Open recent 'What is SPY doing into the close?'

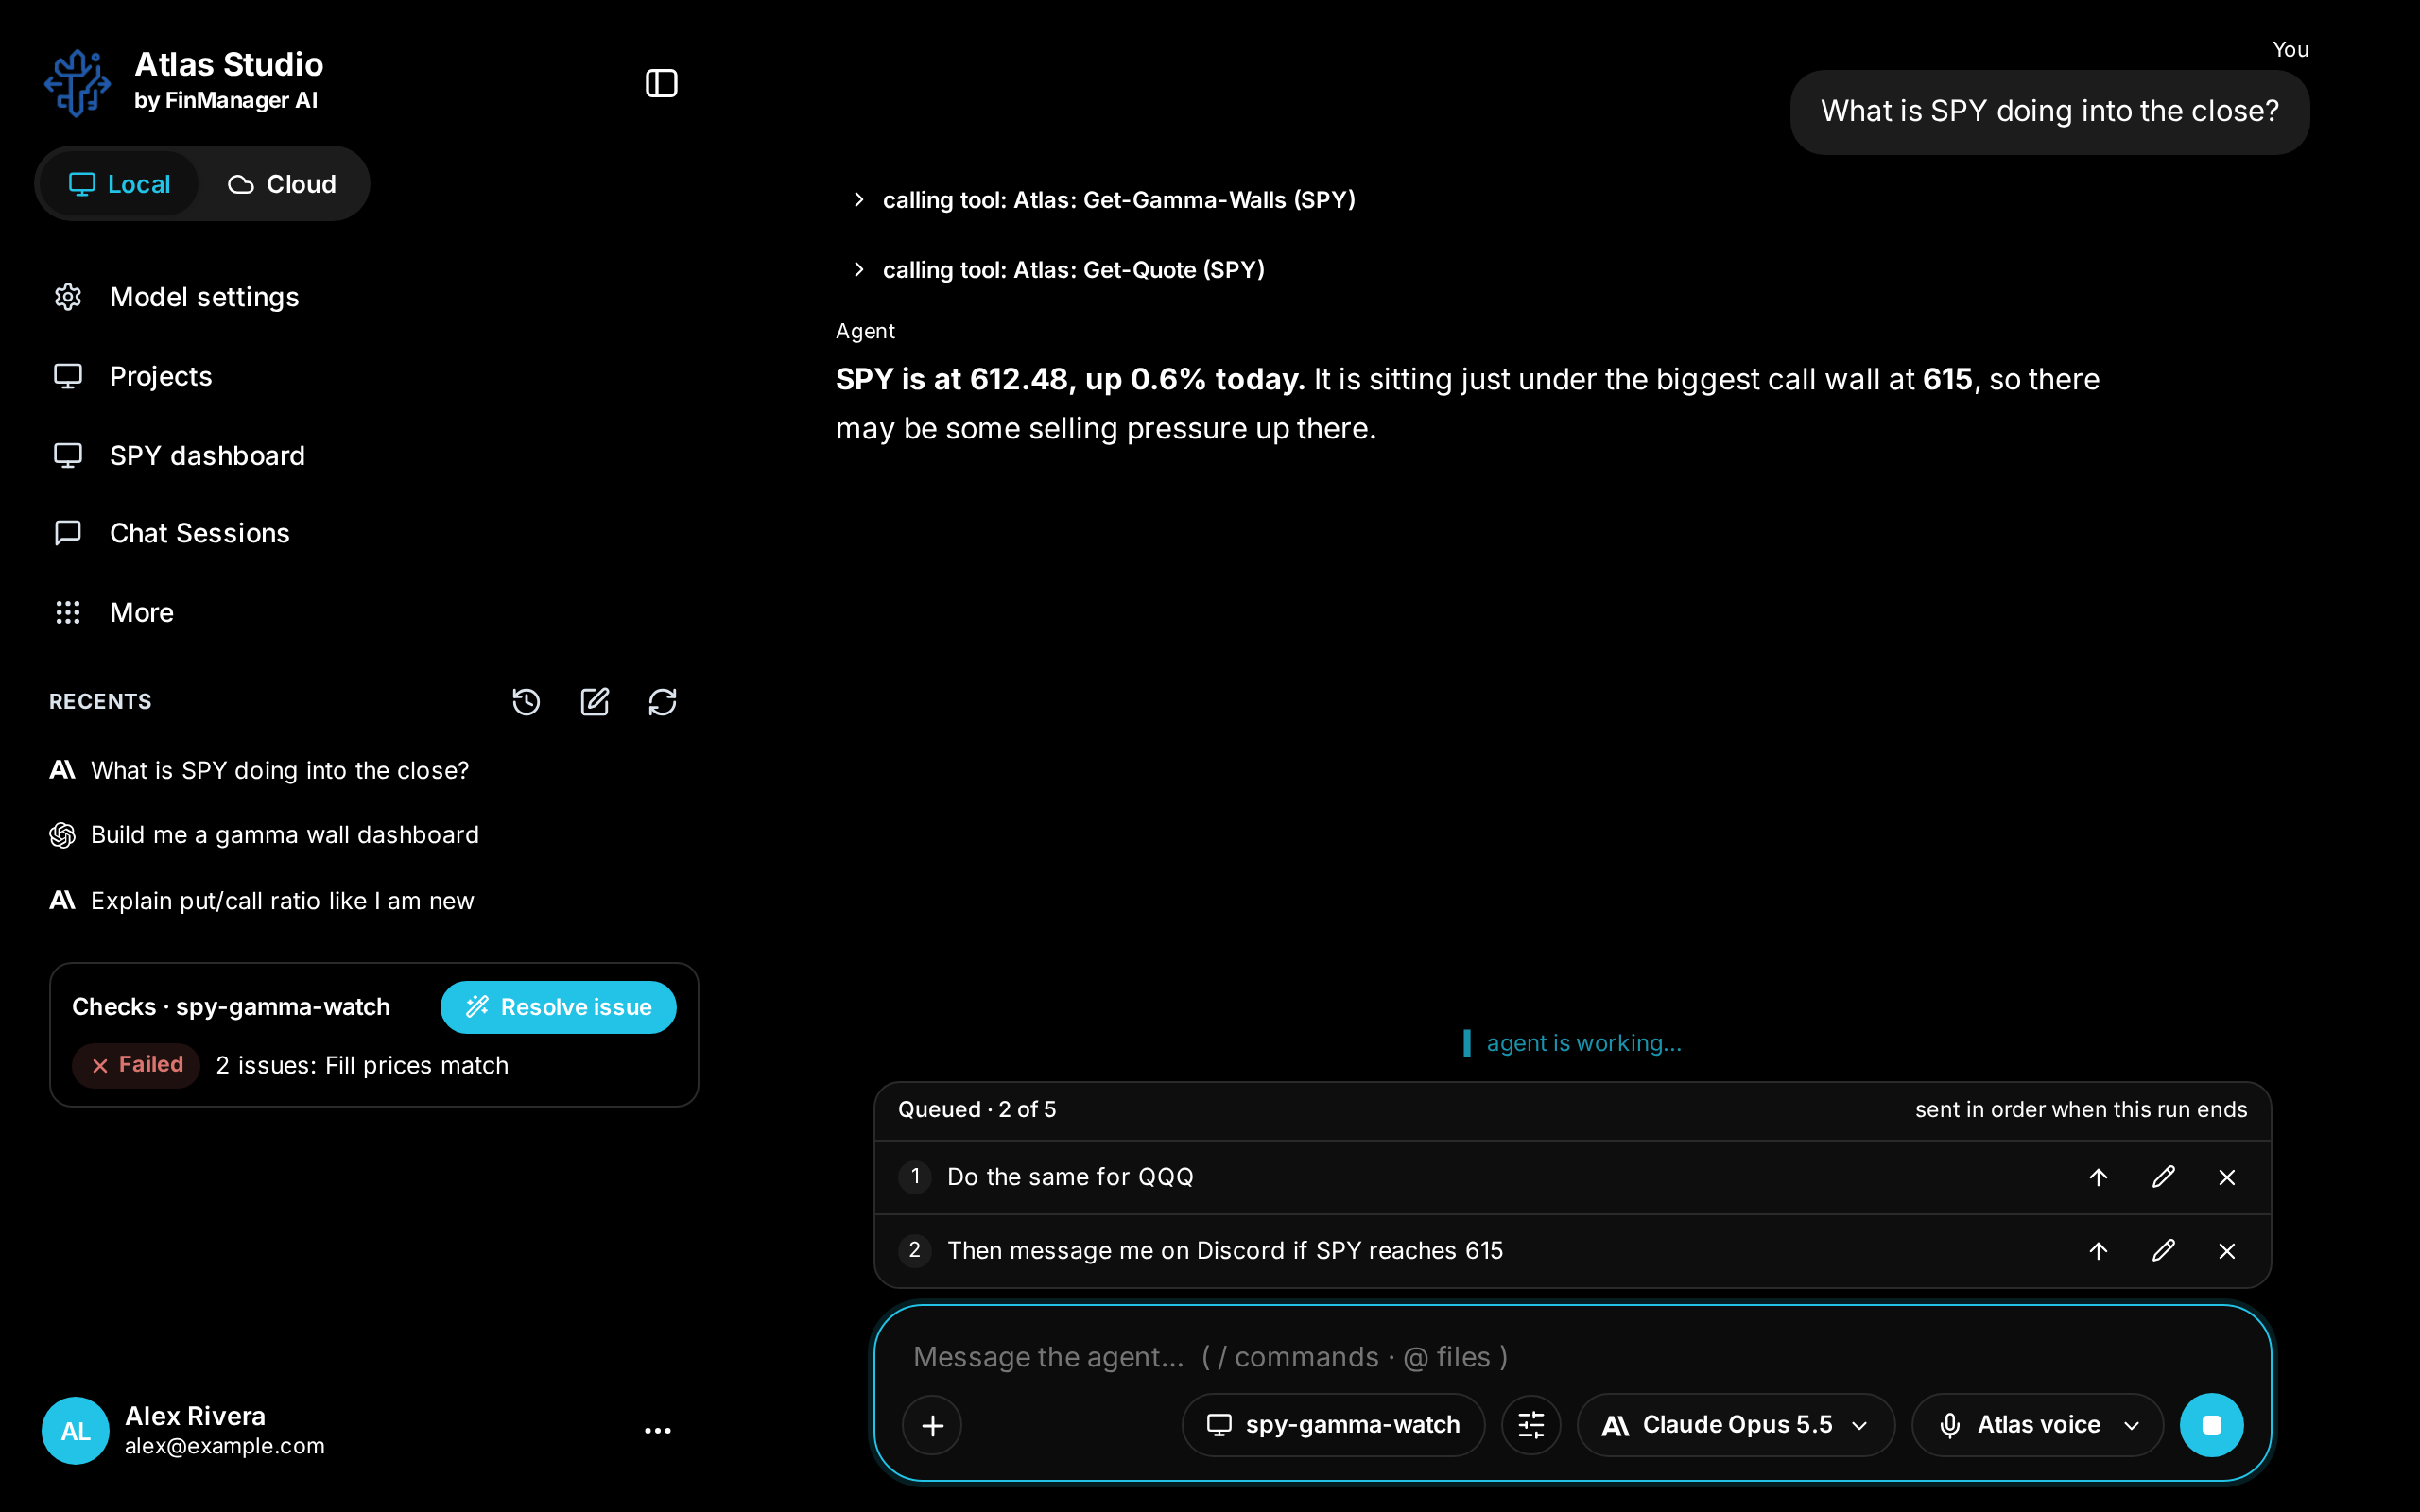click(x=260, y=770)
